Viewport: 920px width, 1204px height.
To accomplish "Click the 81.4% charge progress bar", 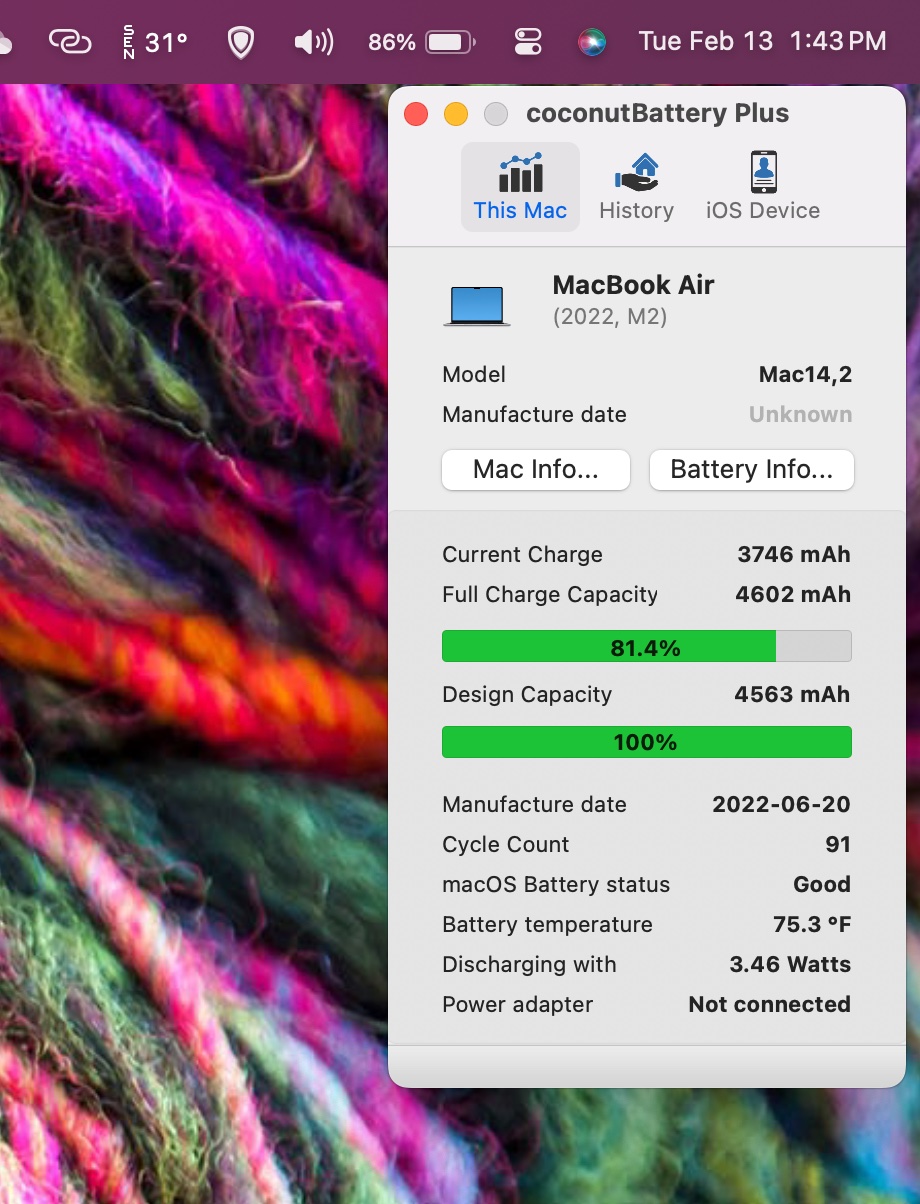I will [647, 646].
